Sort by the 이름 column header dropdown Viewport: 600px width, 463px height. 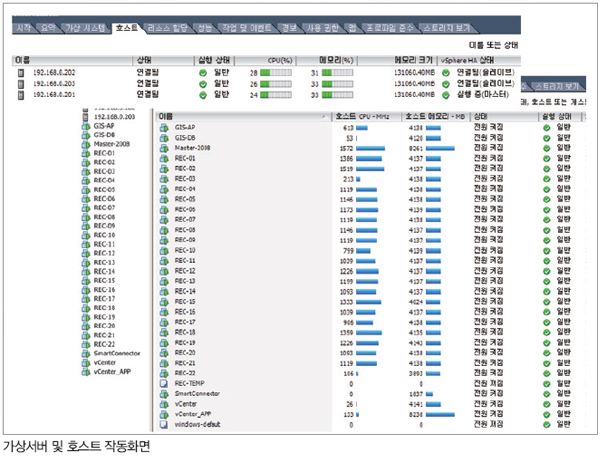pos(325,117)
